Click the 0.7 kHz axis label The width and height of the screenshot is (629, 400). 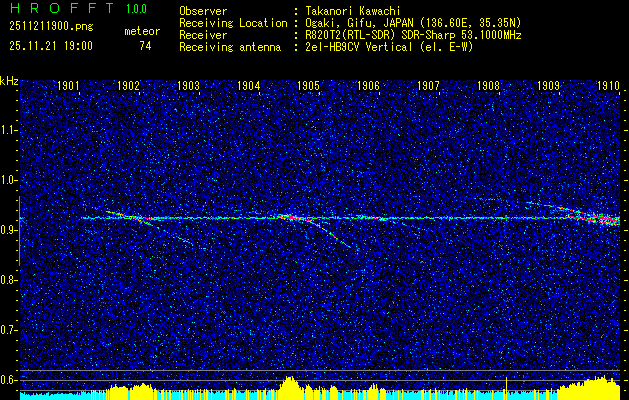click(x=8, y=330)
